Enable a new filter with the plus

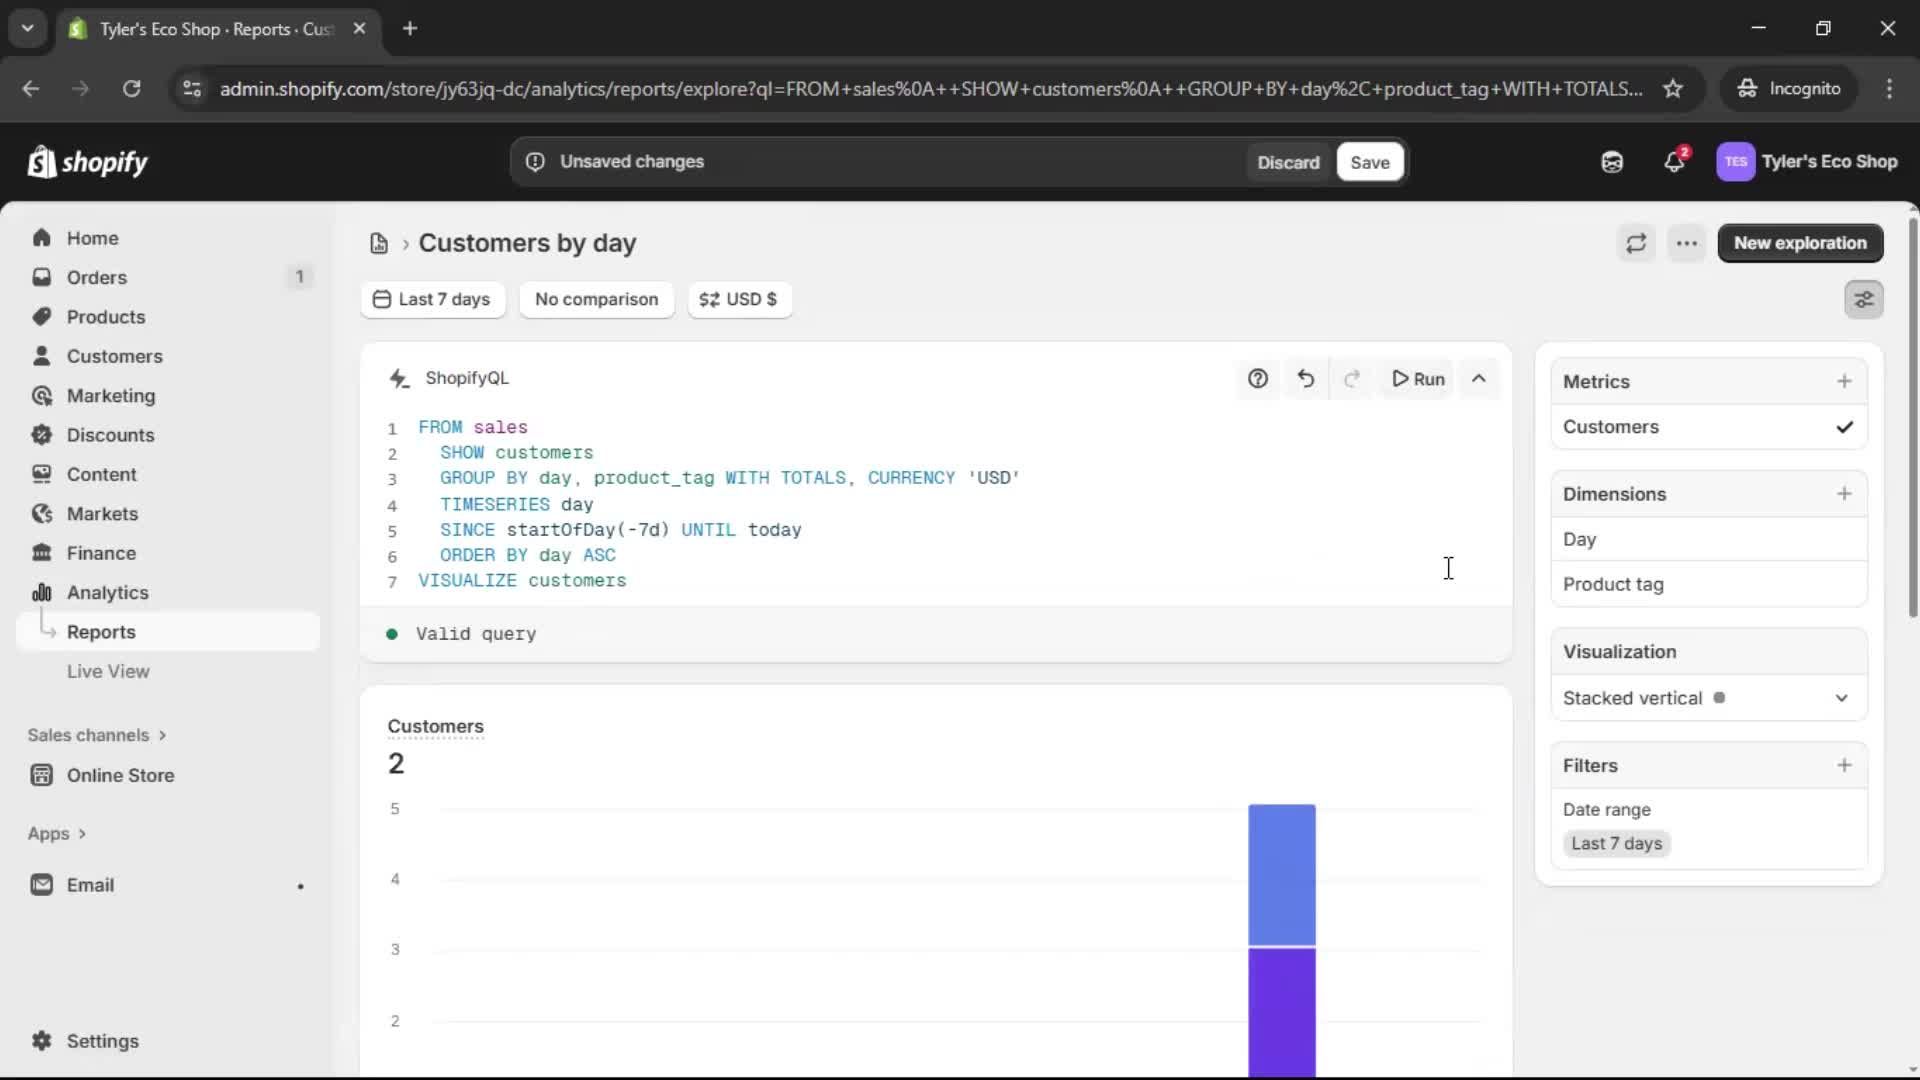point(1845,765)
